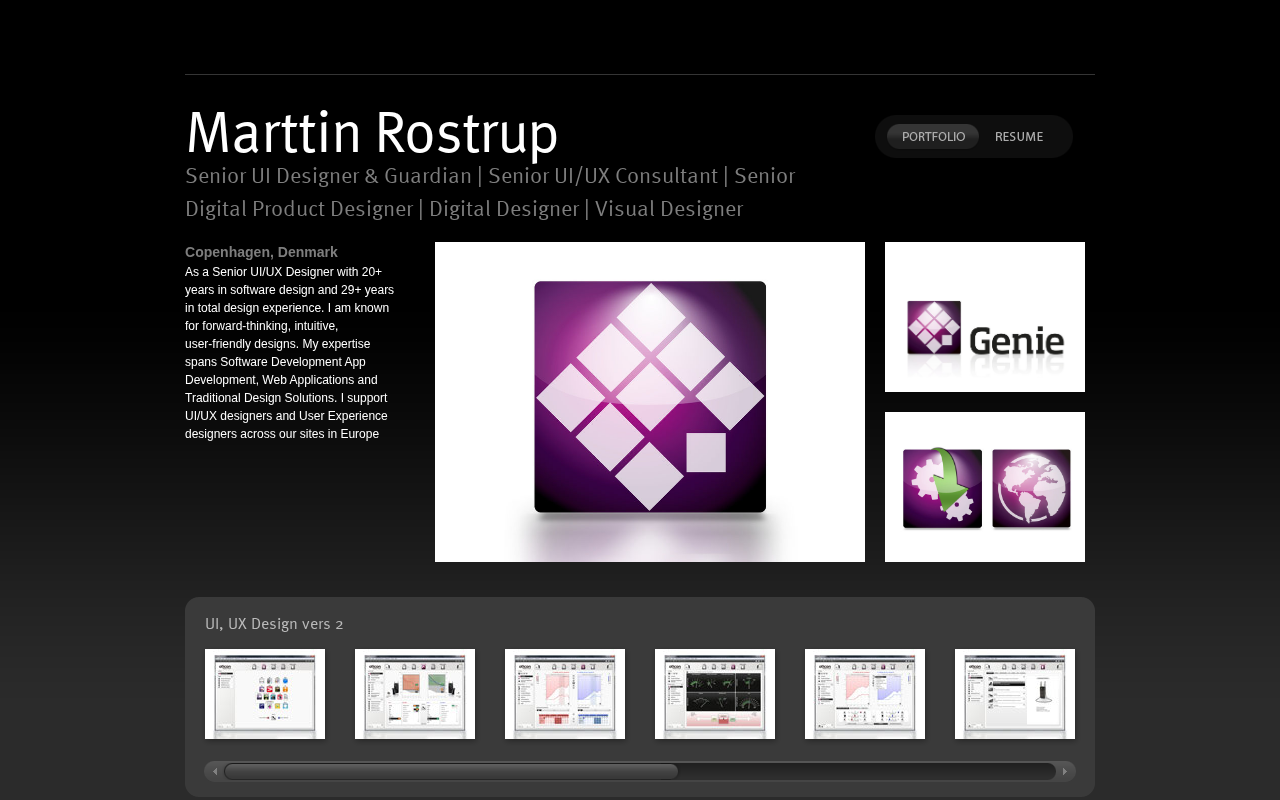Screen dimensions: 1280x800
Task: Click the gallery scrollbar left arrow
Action: (214, 771)
